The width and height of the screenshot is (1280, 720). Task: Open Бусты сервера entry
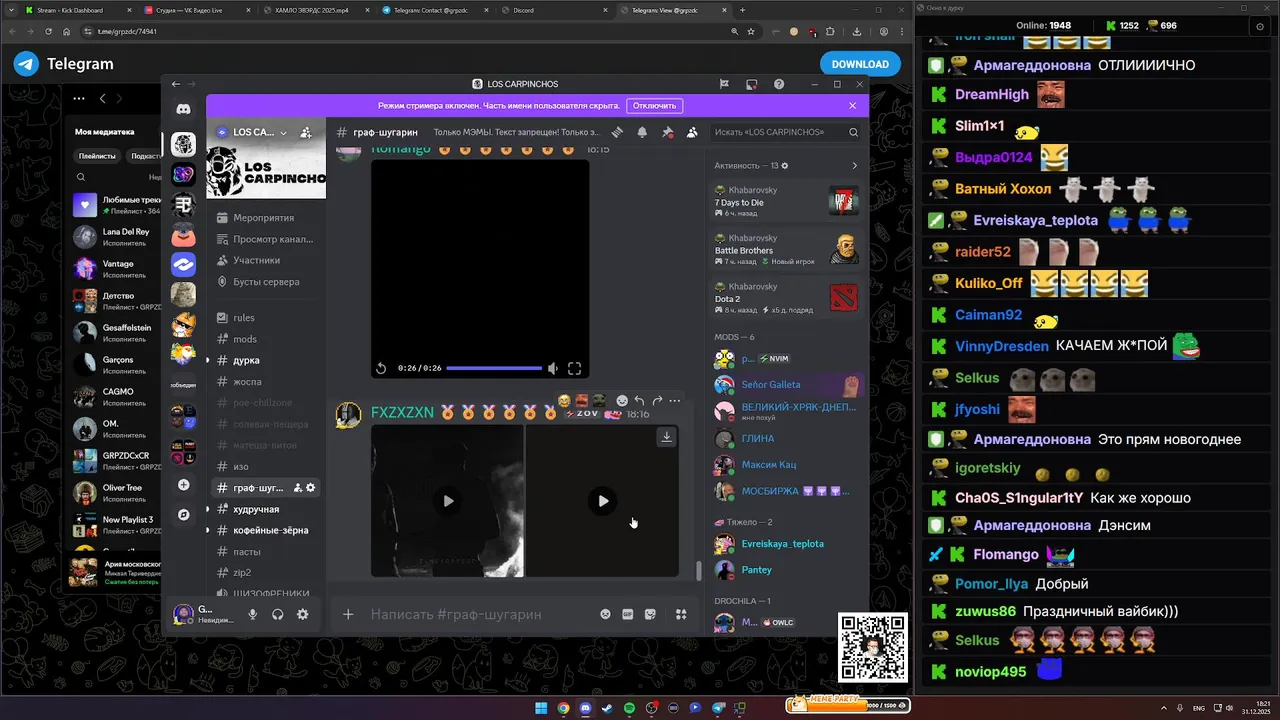pos(266,282)
